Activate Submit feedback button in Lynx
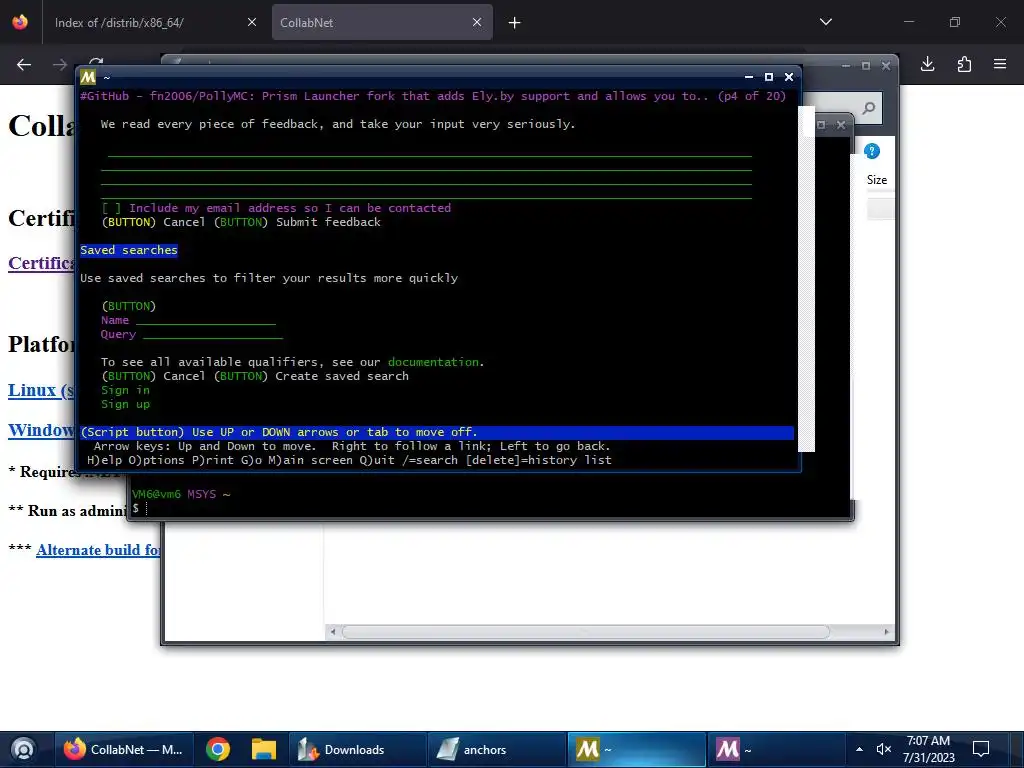Image resolution: width=1024 pixels, height=768 pixels. coord(298,222)
